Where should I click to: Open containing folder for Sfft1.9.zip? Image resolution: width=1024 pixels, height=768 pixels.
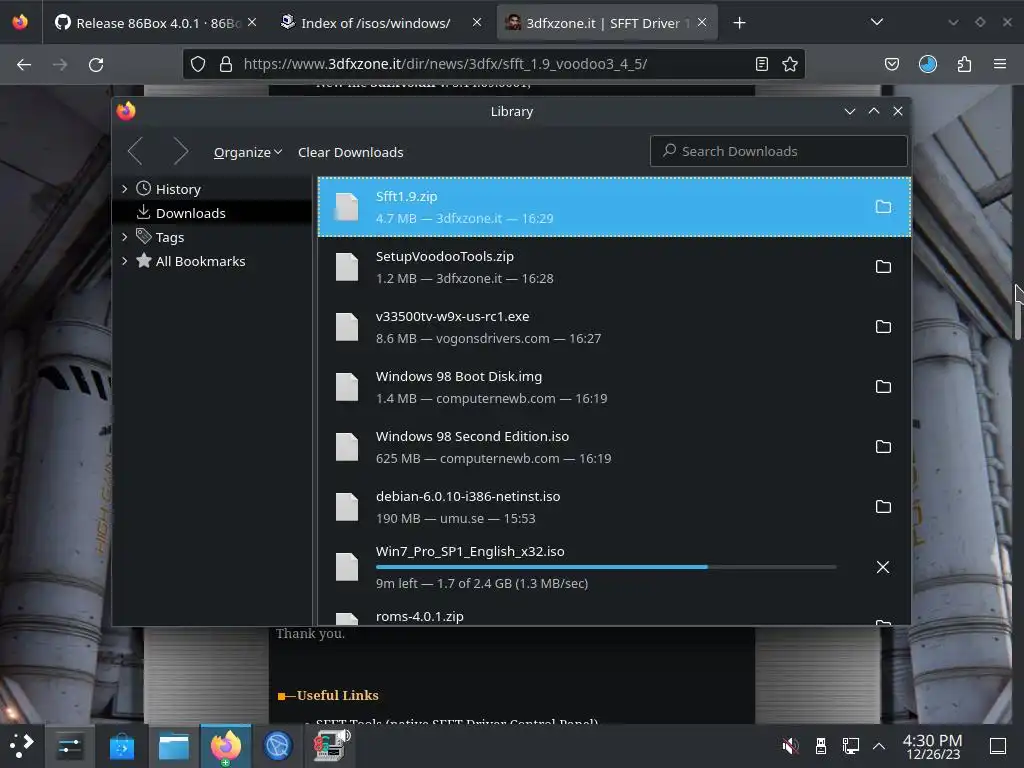click(x=883, y=207)
